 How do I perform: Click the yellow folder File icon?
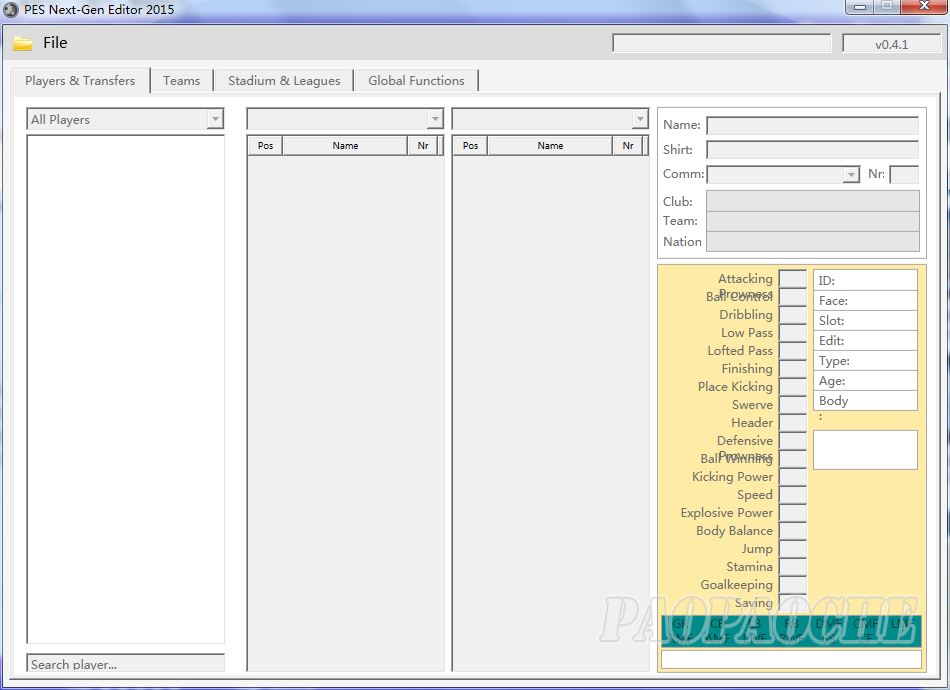click(x=23, y=43)
